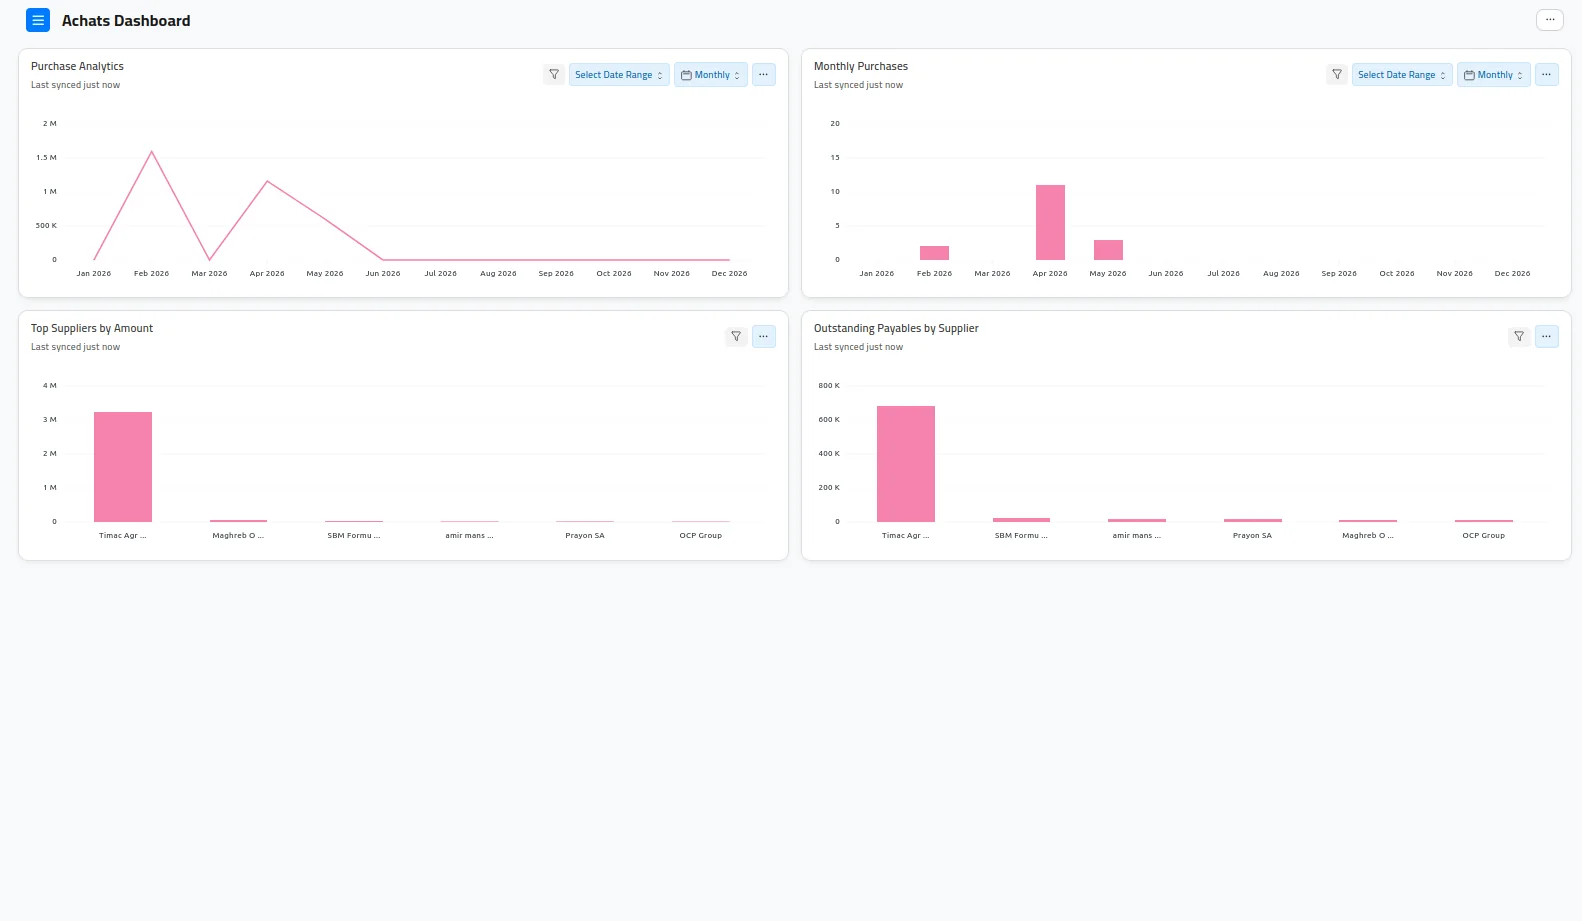Click the May 2026 bar in Monthly Purchases
This screenshot has height=921, width=1582.
1108,250
